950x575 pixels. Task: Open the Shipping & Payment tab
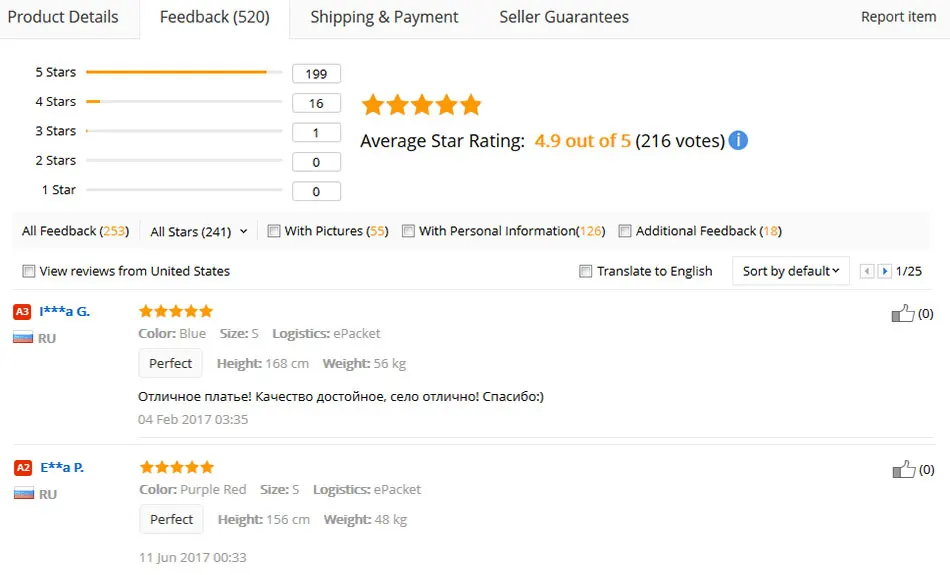(384, 17)
